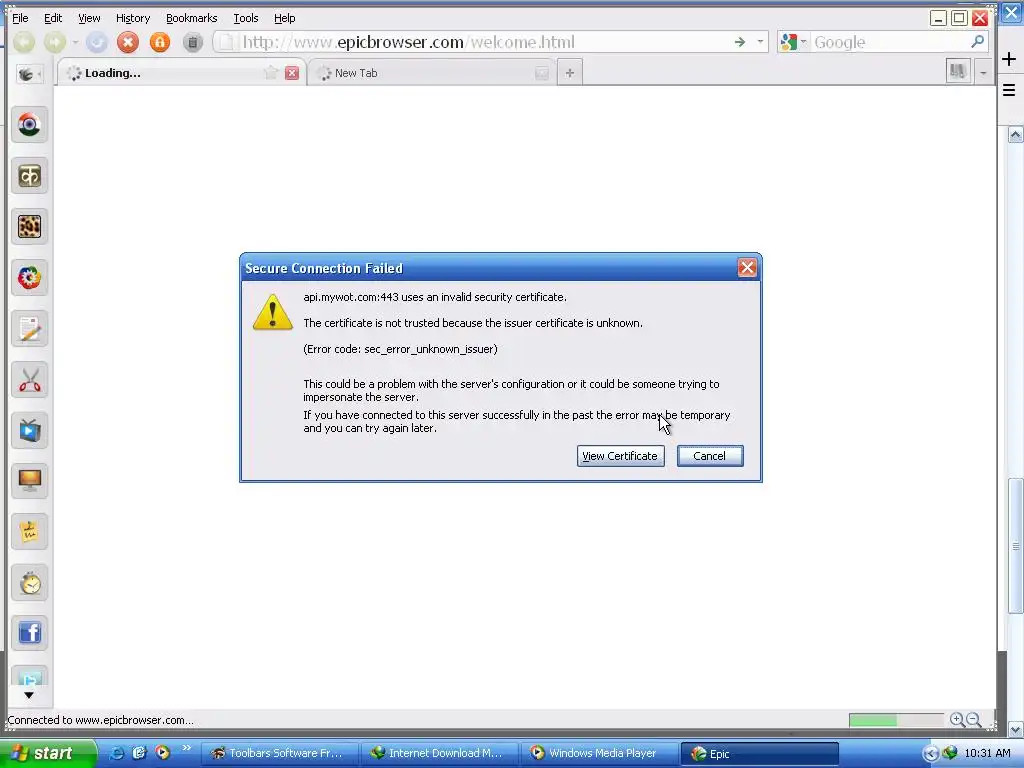Open the notepad and pencil sidebar icon
1024x768 pixels.
click(29, 329)
